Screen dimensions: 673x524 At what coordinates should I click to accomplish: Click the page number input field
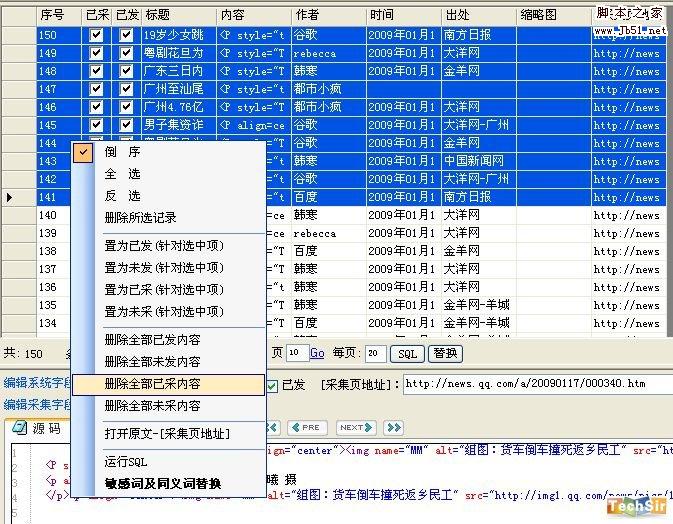pos(297,353)
